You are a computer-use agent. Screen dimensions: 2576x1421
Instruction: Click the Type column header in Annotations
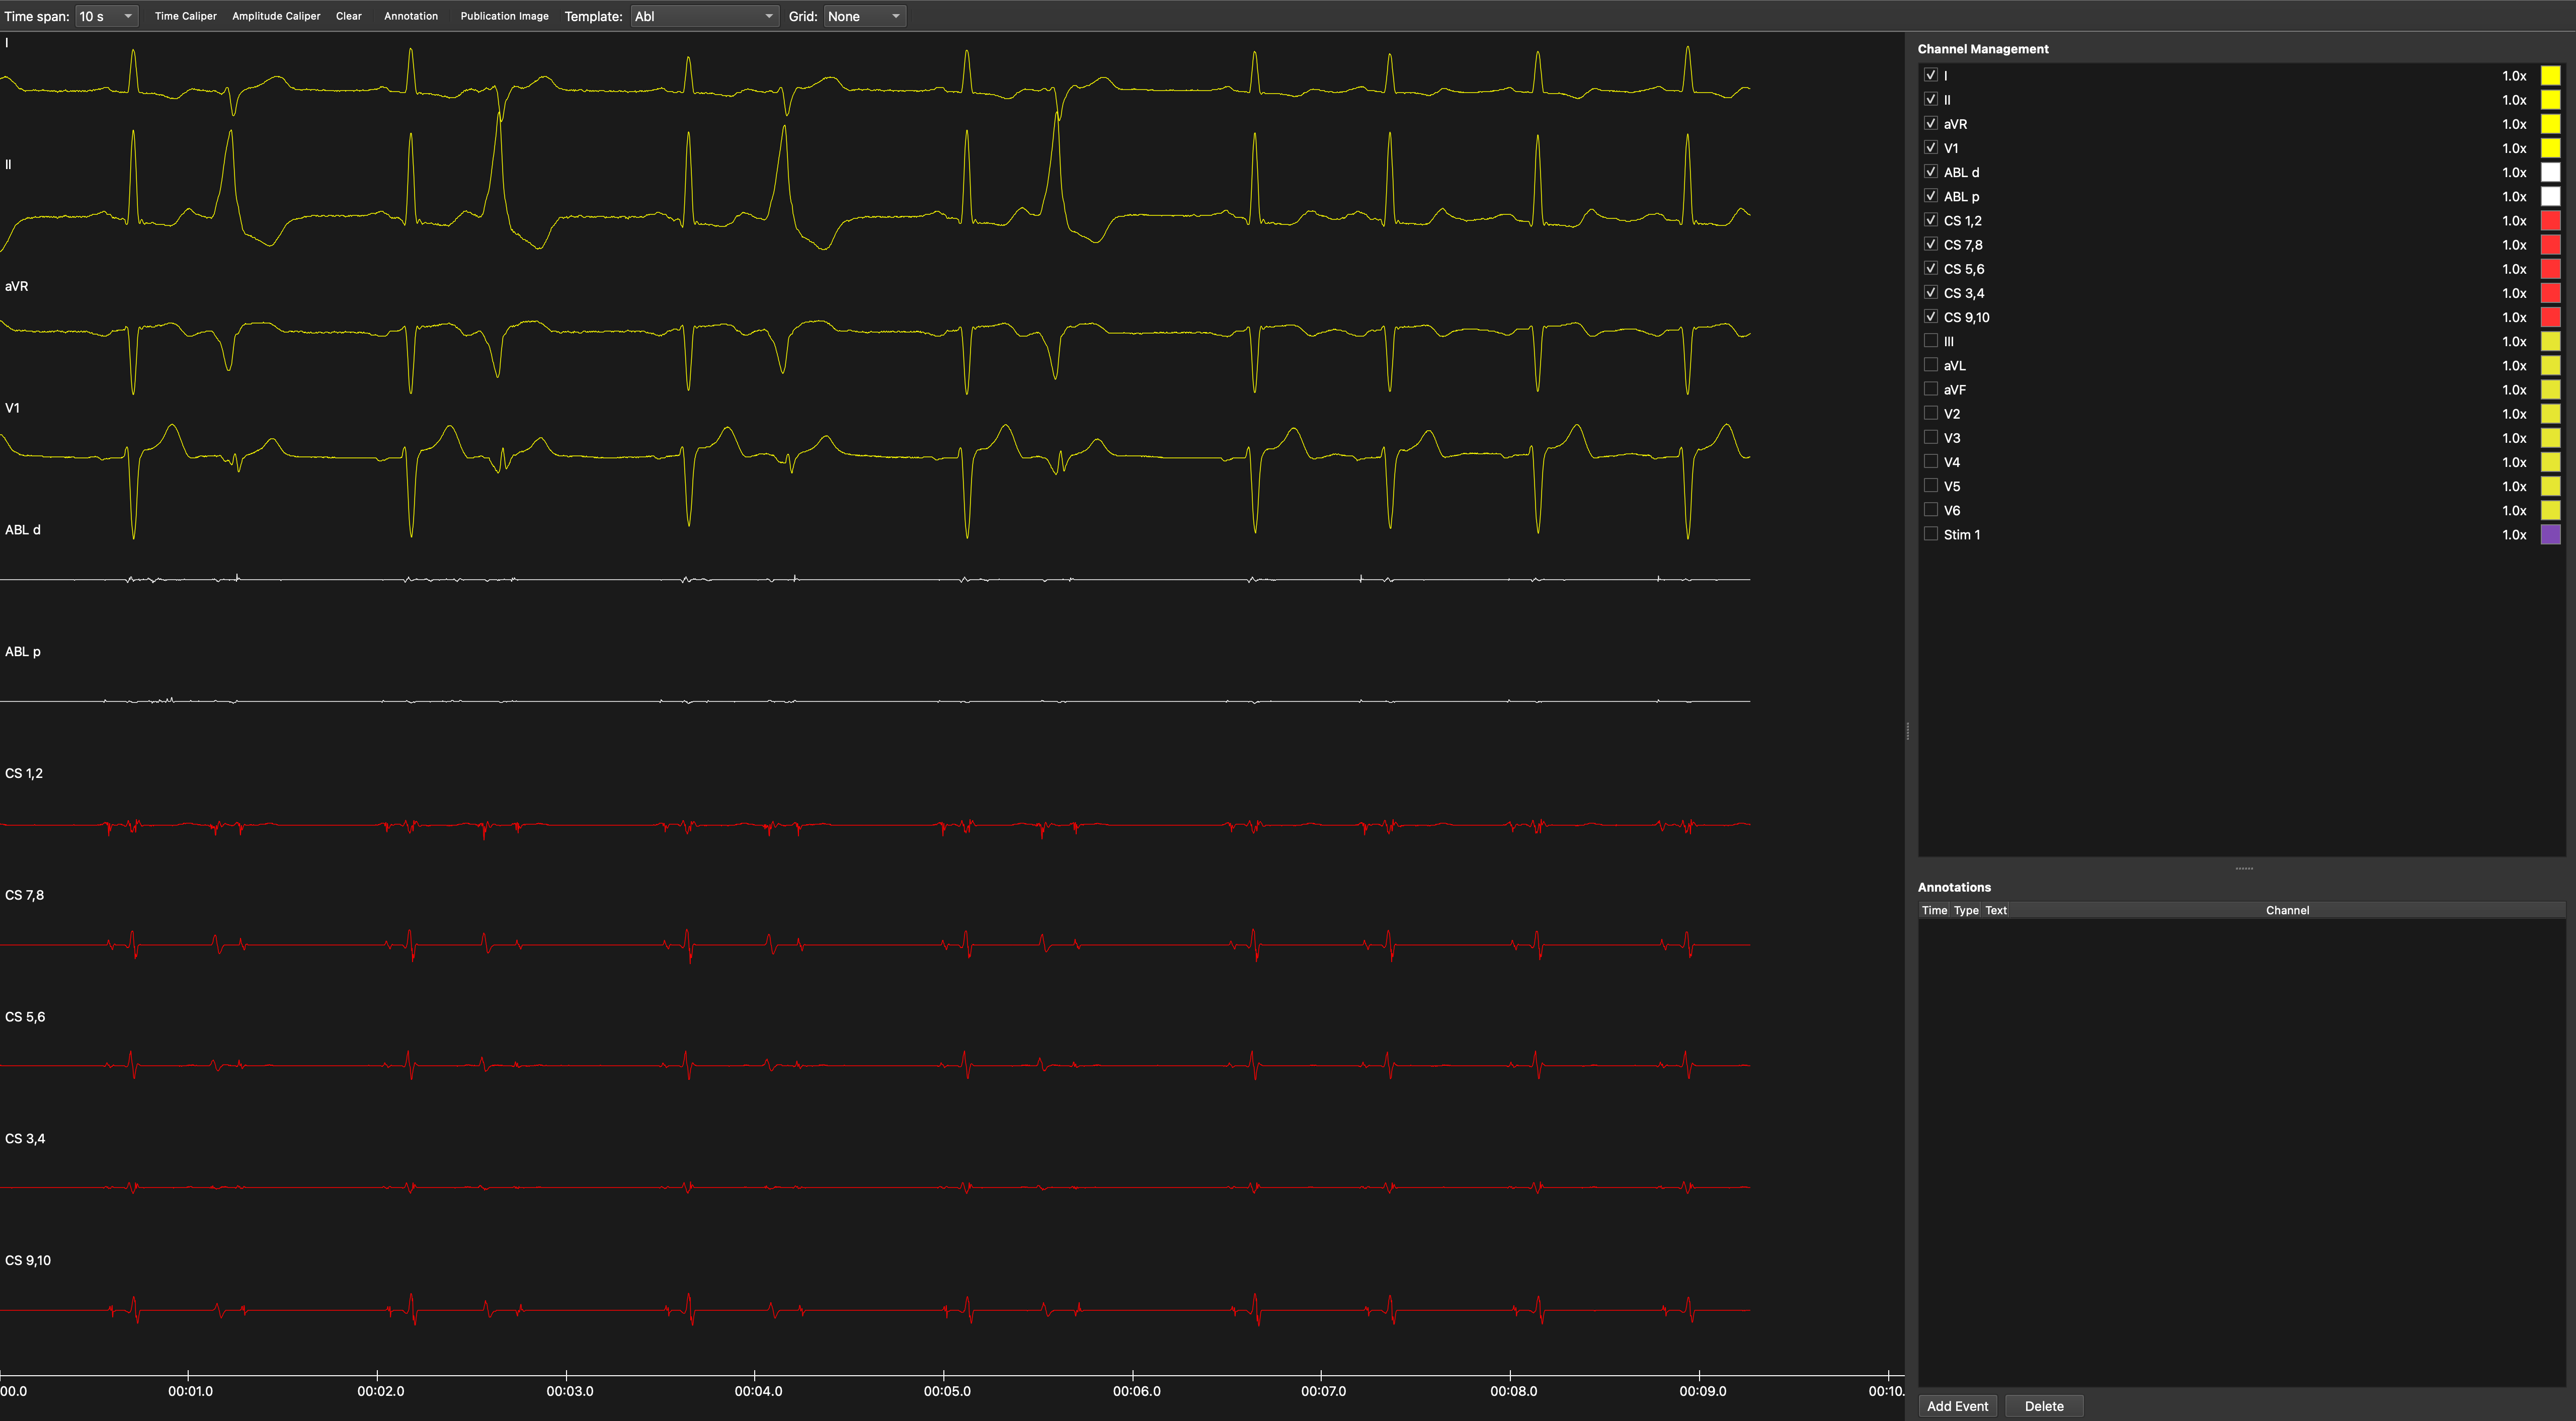tap(1966, 910)
